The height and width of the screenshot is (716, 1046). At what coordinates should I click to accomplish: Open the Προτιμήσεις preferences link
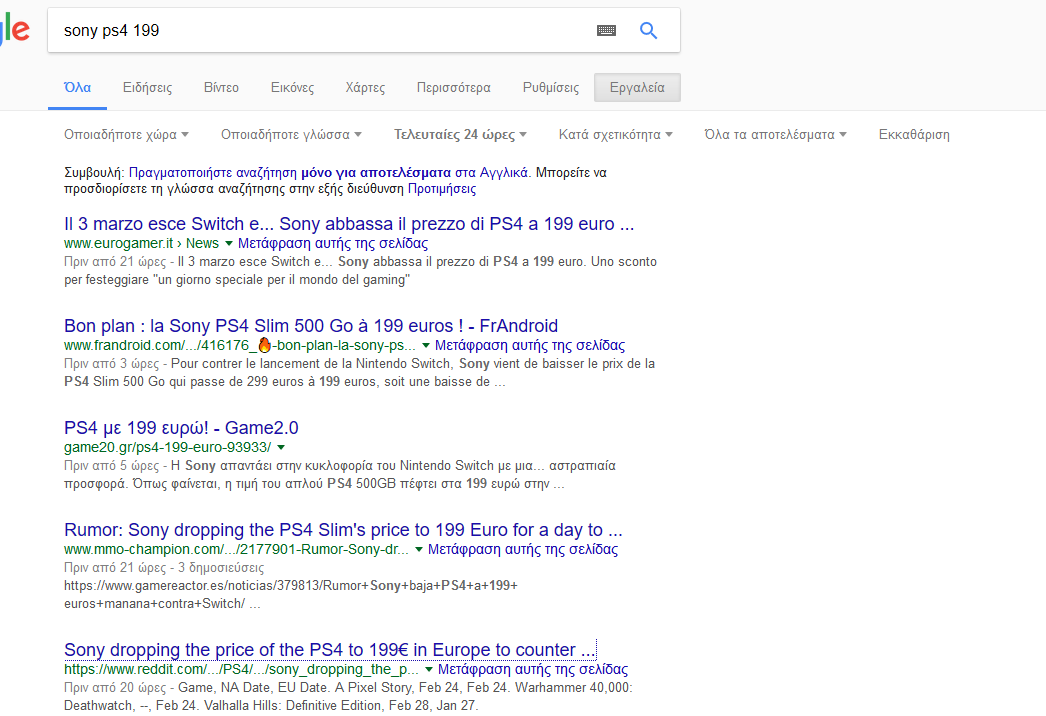[442, 189]
